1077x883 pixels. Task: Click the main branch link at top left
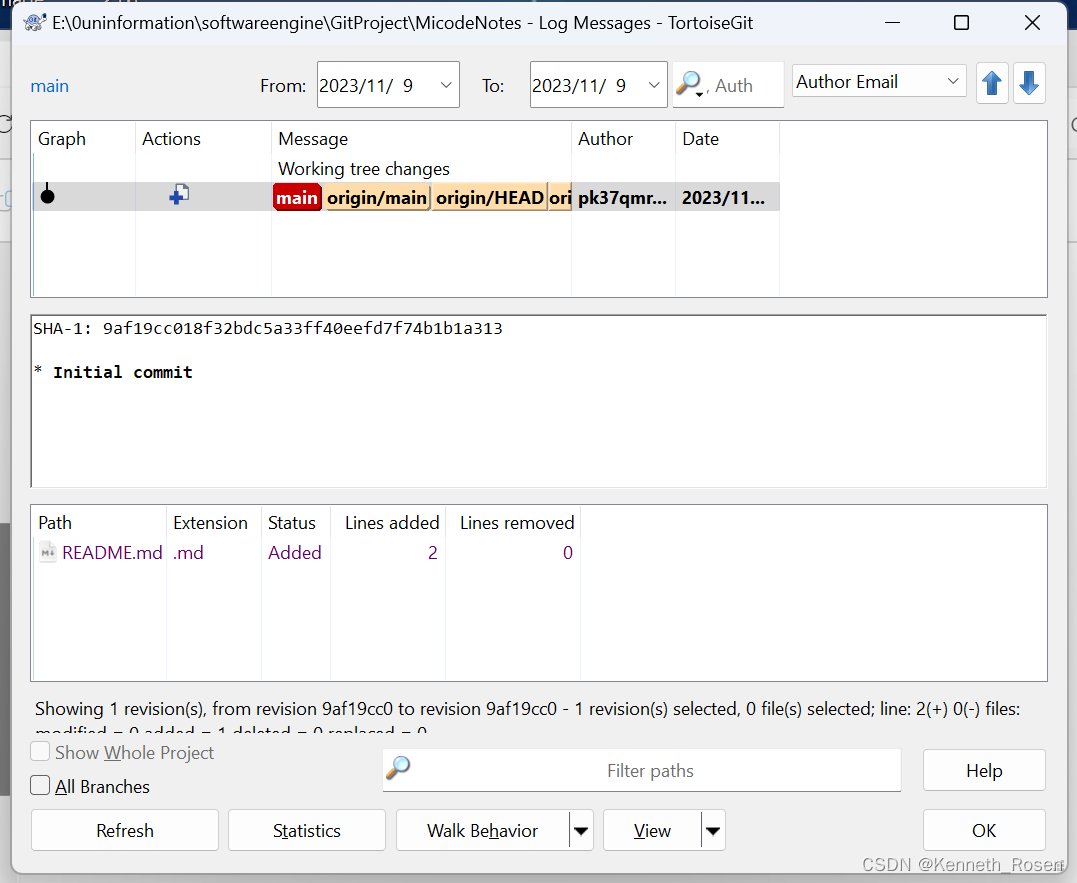pos(49,86)
